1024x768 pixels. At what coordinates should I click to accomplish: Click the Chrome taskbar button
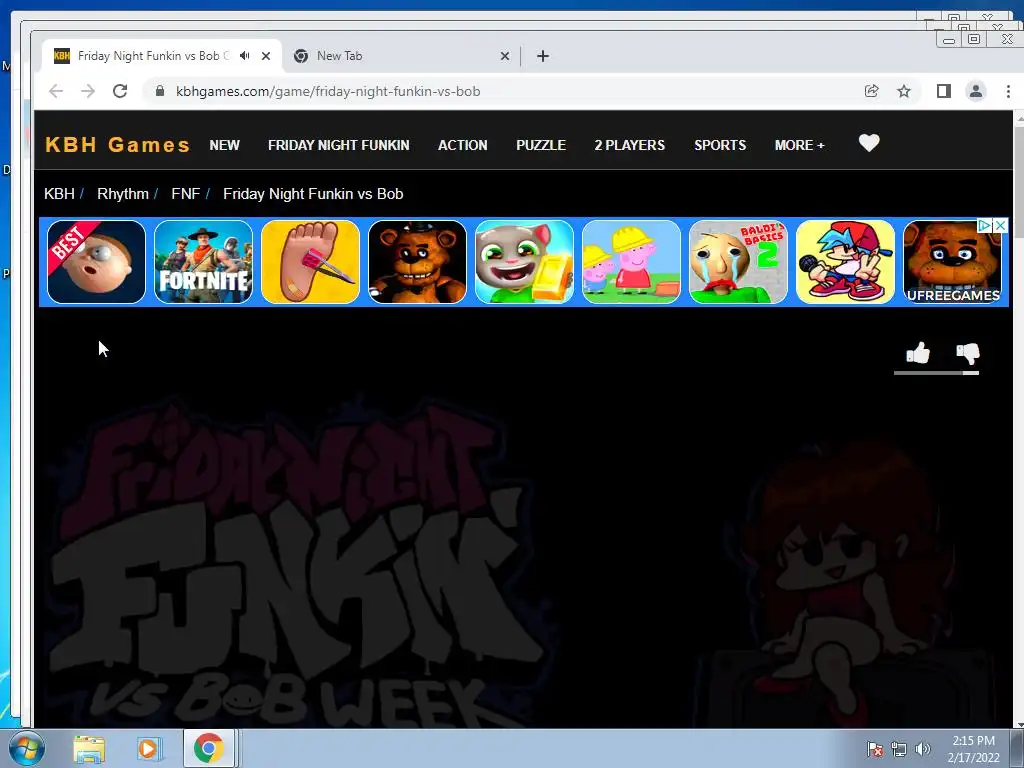[209, 748]
